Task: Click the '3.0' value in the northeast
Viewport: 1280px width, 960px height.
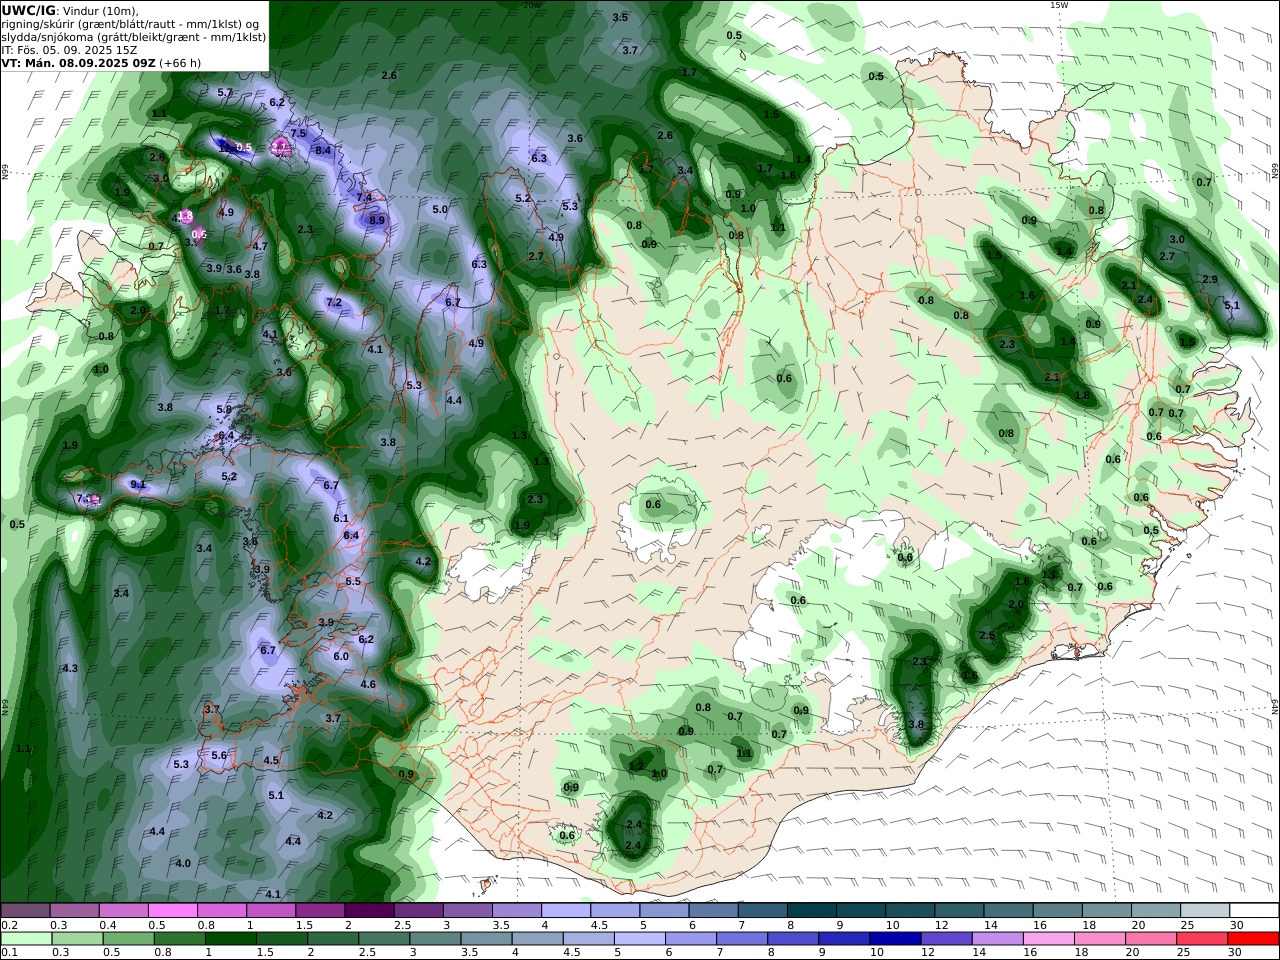Action: coord(1177,239)
